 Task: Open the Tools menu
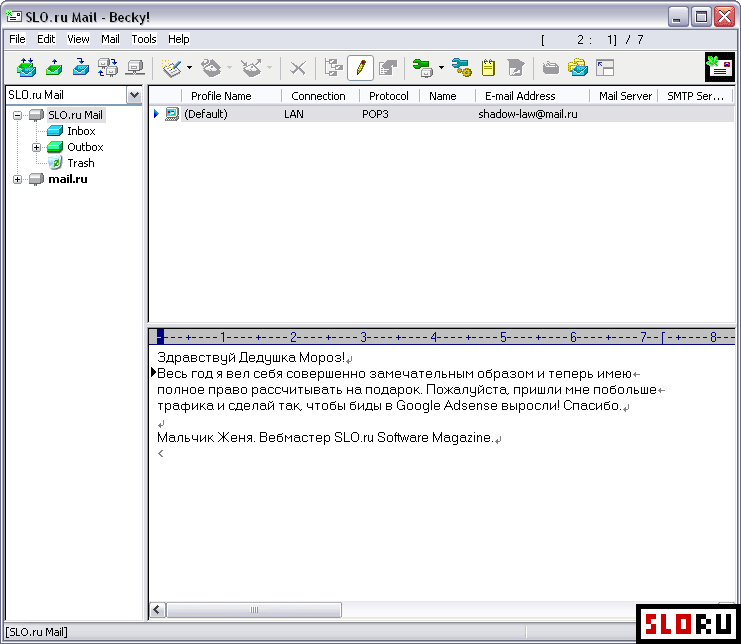coord(144,39)
